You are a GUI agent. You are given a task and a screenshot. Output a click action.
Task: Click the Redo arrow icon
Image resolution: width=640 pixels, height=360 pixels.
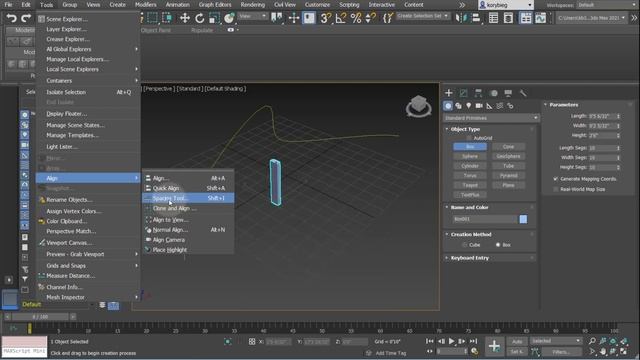[x=26, y=18]
